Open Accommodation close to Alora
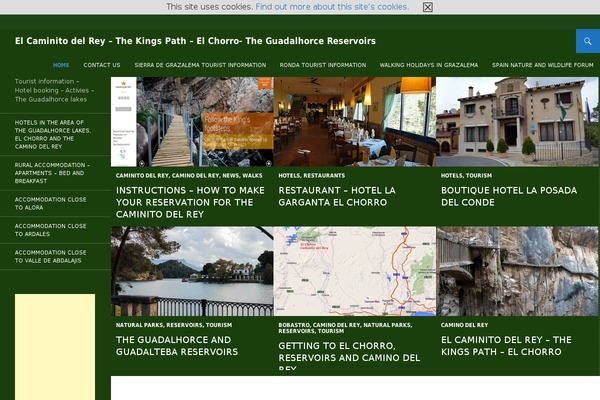This screenshot has height=400, width=600. point(51,204)
